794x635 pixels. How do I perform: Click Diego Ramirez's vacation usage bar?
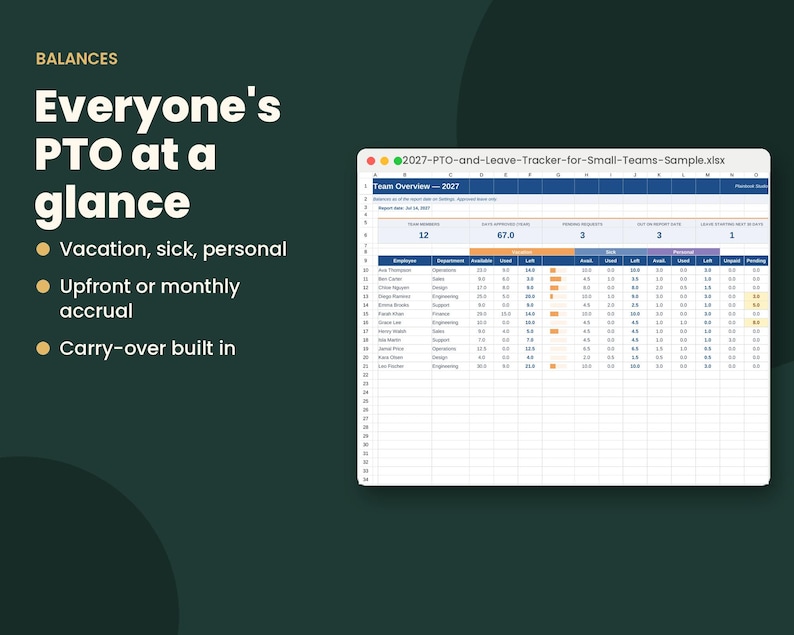pos(558,296)
